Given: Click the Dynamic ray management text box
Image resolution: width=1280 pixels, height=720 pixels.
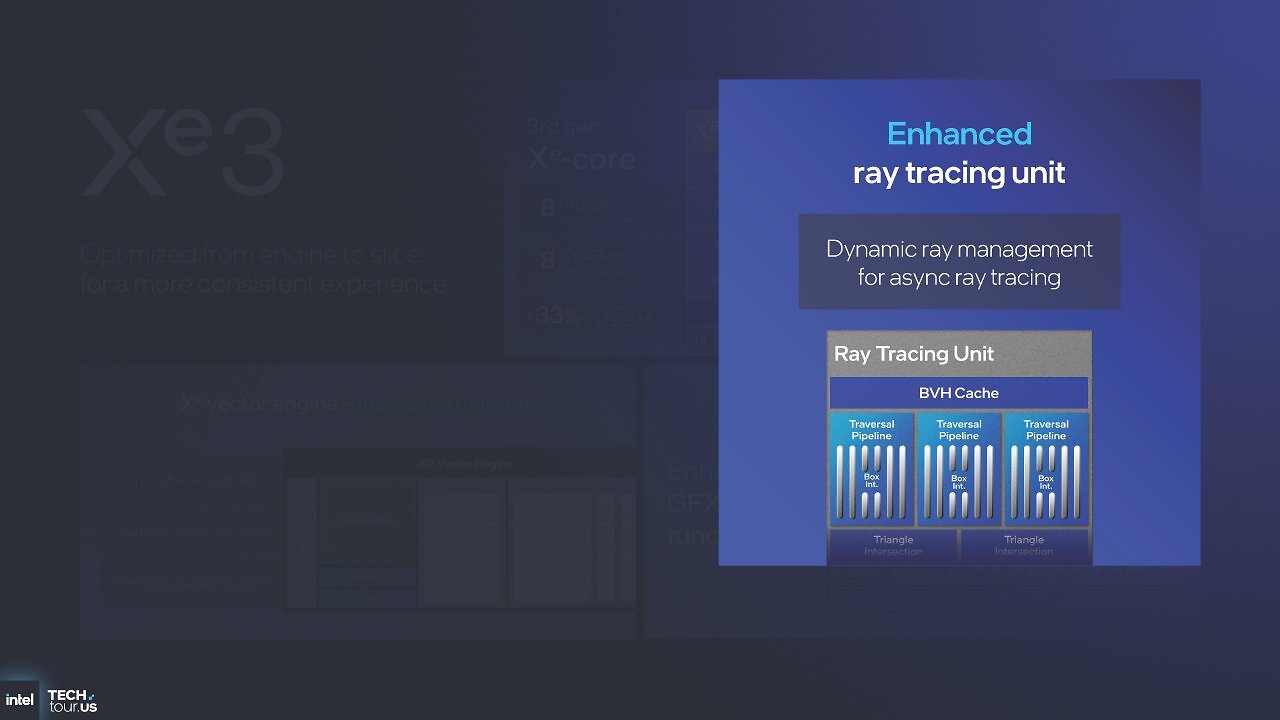Looking at the screenshot, I should point(959,262).
